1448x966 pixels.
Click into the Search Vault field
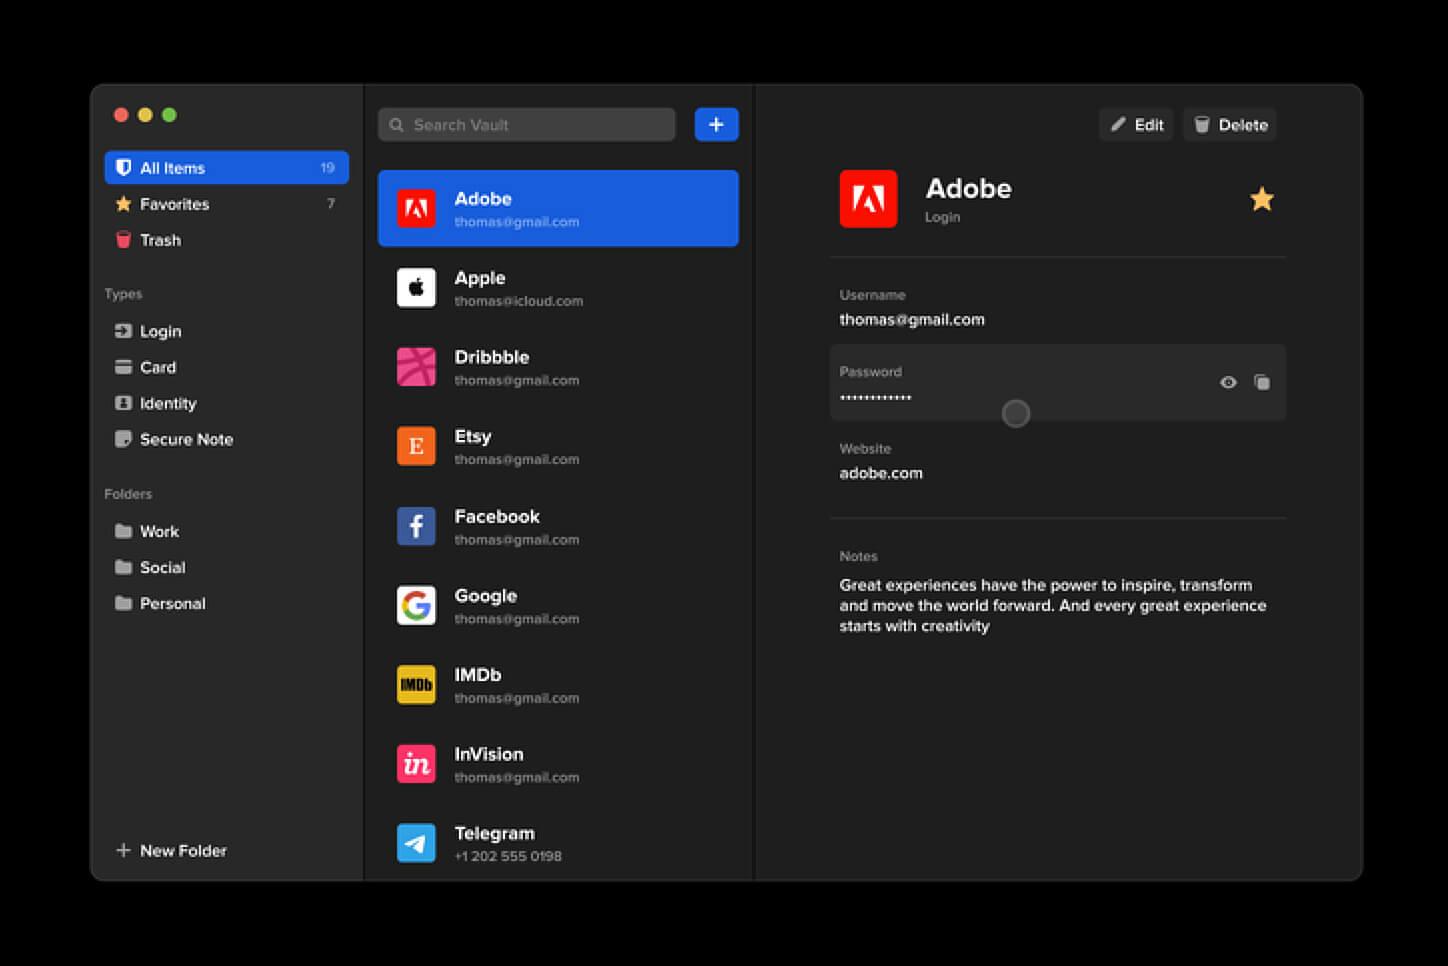[527, 125]
